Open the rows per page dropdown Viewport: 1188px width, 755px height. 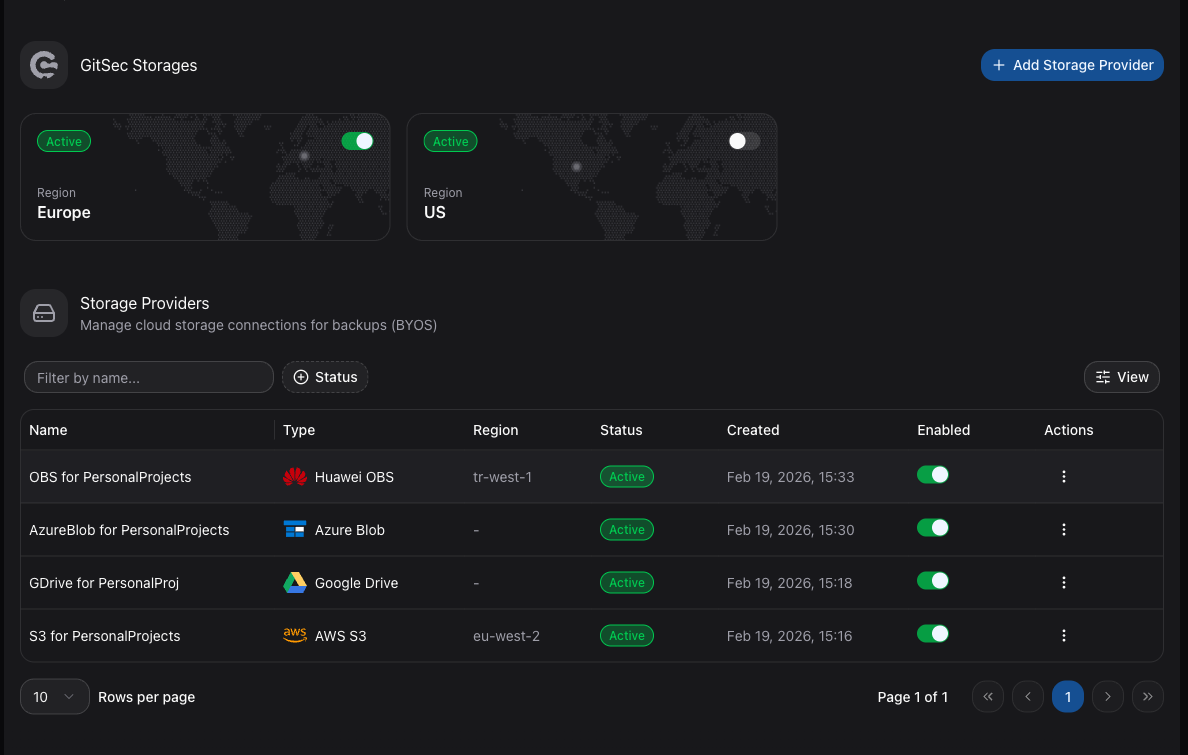pyautogui.click(x=54, y=696)
